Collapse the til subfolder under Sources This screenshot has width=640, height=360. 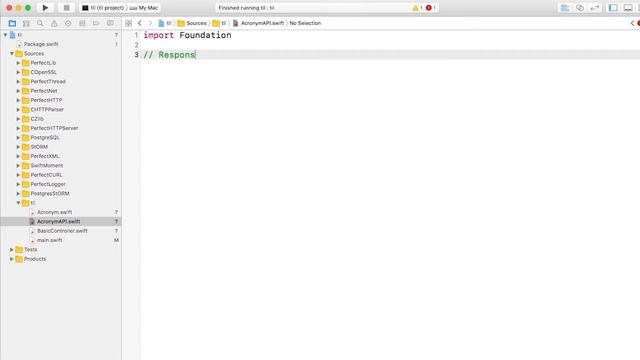click(18, 203)
